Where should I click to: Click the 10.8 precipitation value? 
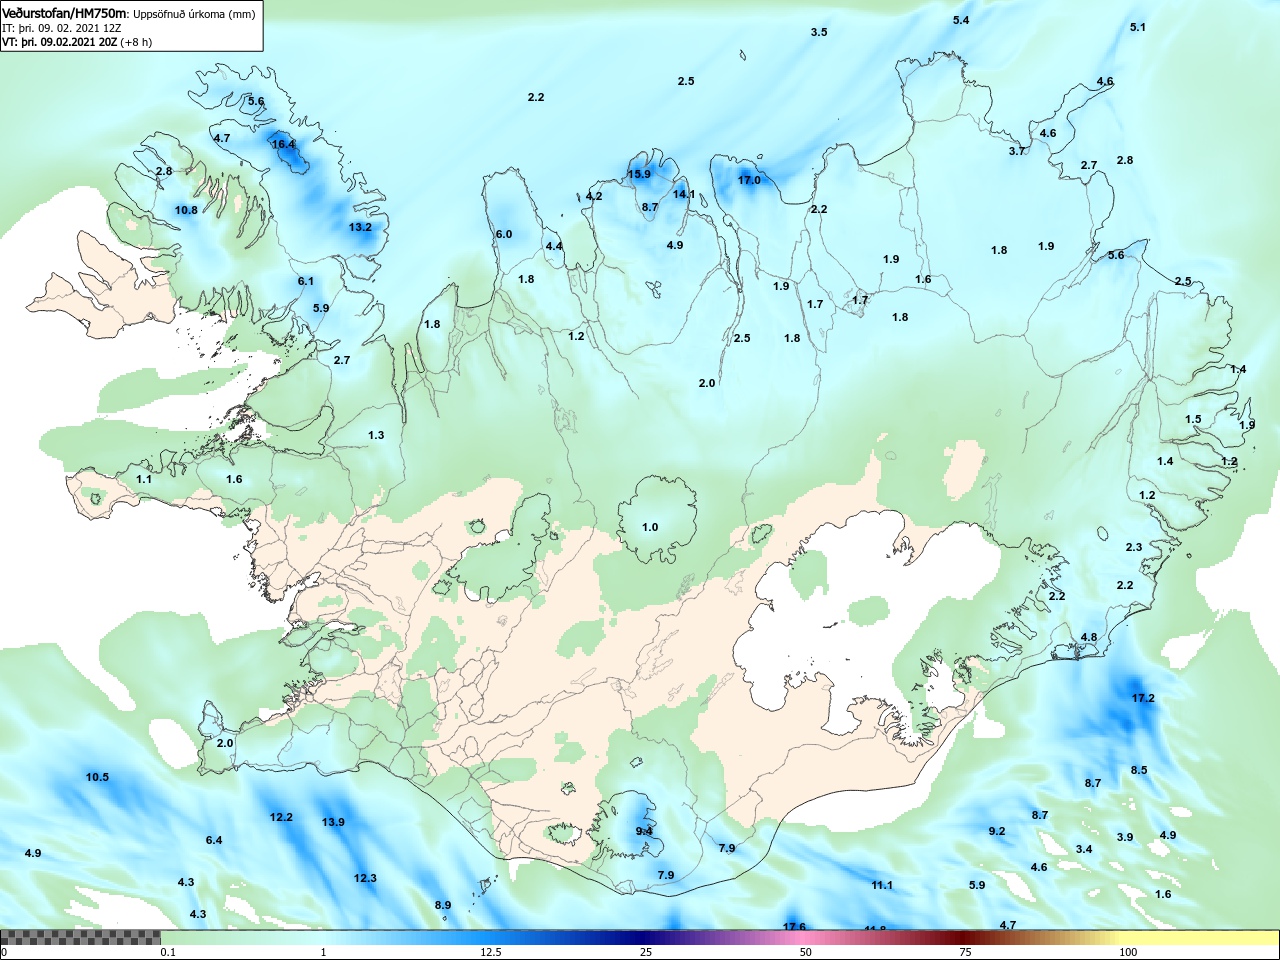click(x=186, y=210)
